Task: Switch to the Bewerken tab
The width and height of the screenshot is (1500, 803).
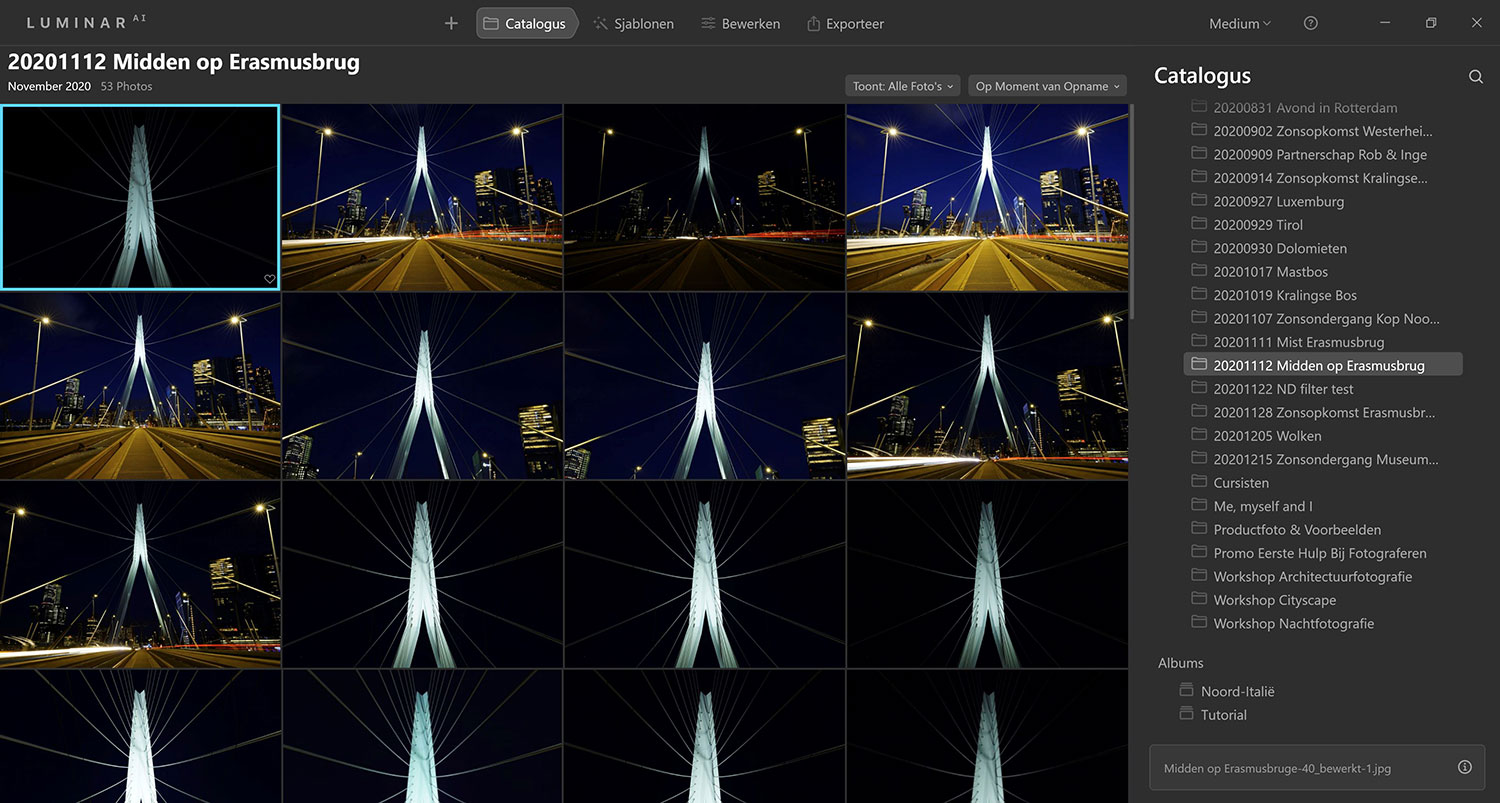Action: [x=740, y=23]
